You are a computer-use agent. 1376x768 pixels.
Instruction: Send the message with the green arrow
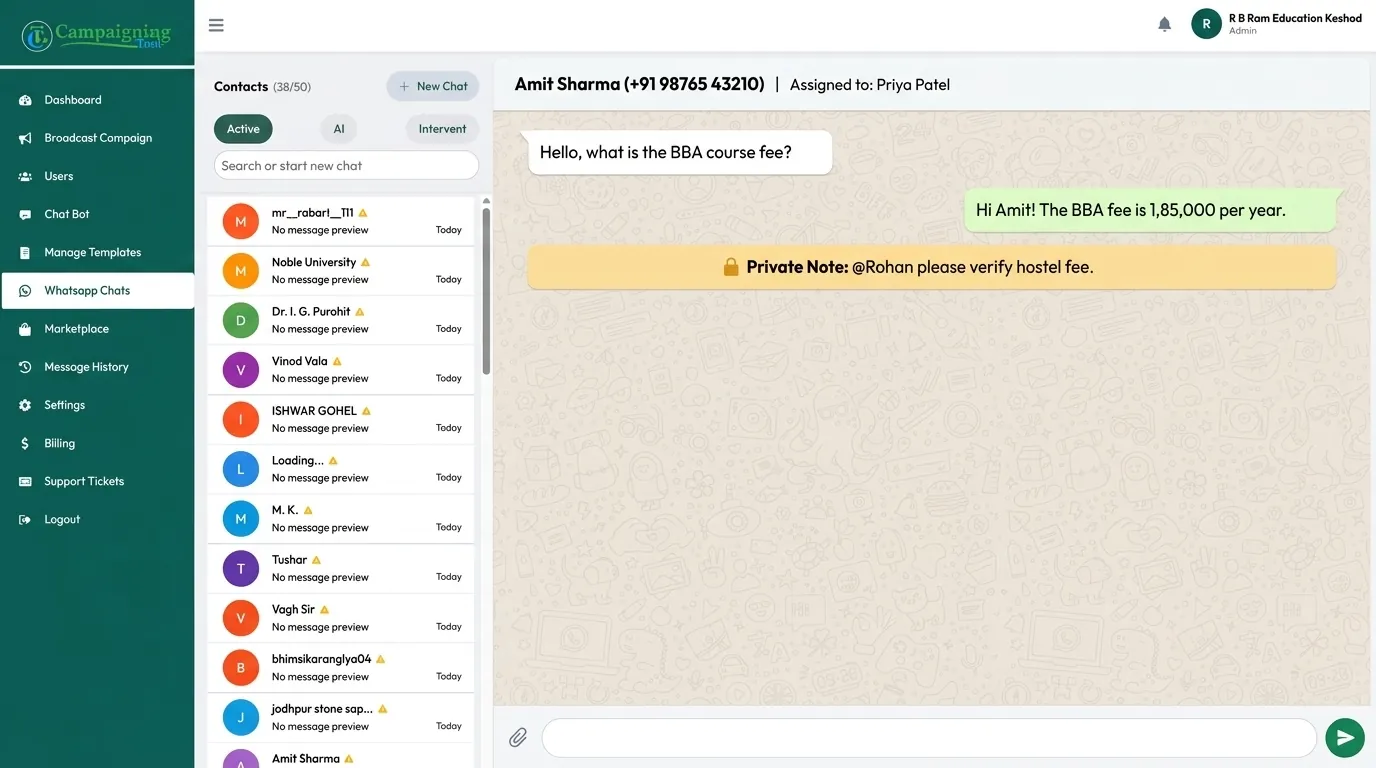pos(1345,738)
